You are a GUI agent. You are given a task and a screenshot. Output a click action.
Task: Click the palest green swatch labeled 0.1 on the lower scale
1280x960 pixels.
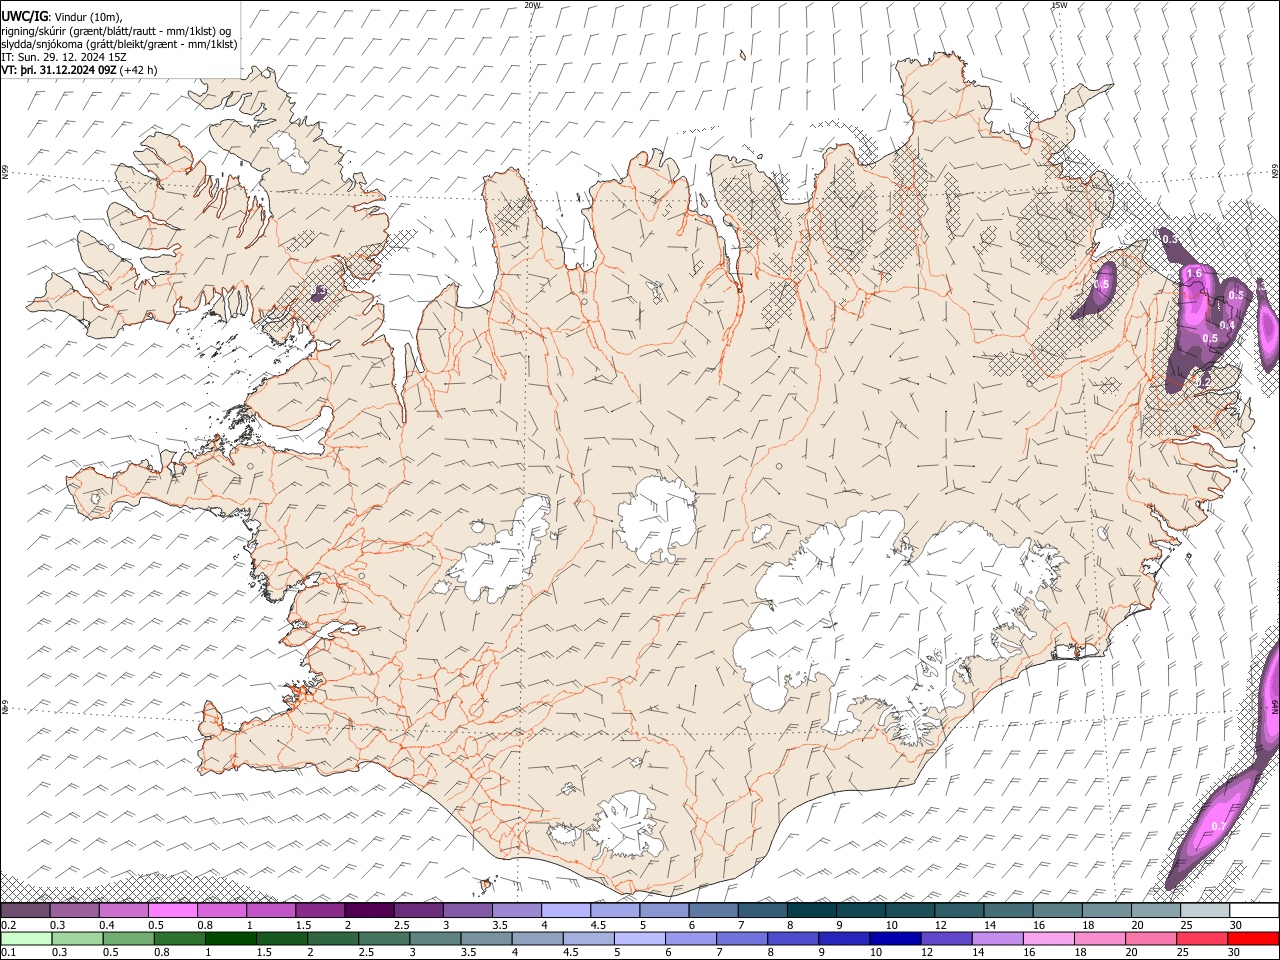coord(25,938)
